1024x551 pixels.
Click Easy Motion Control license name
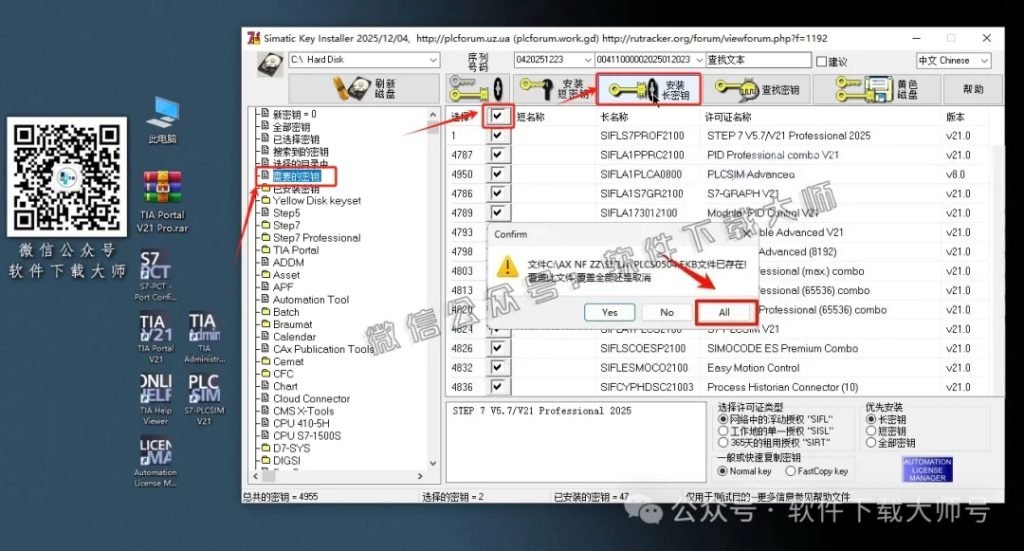click(x=753, y=368)
